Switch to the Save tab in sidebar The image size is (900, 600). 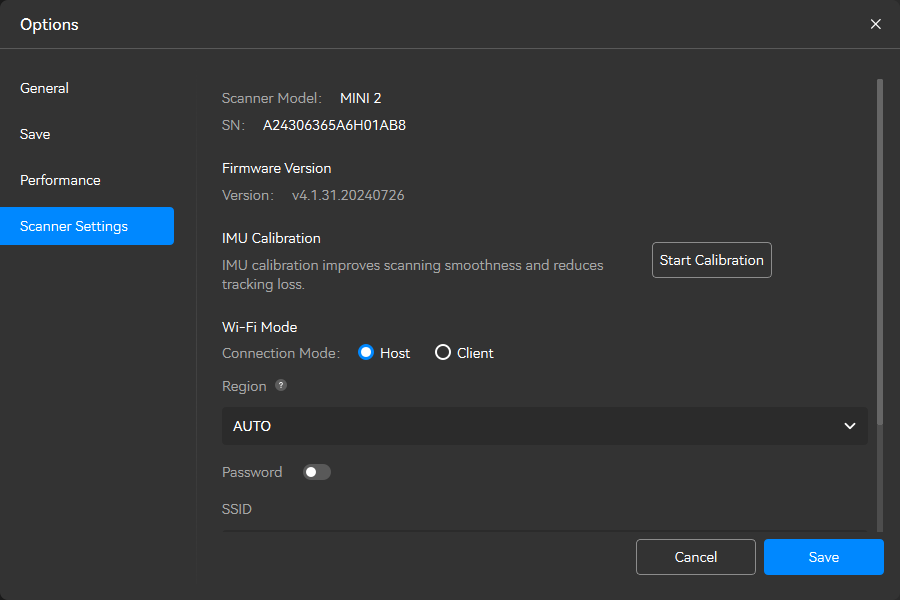tap(35, 134)
